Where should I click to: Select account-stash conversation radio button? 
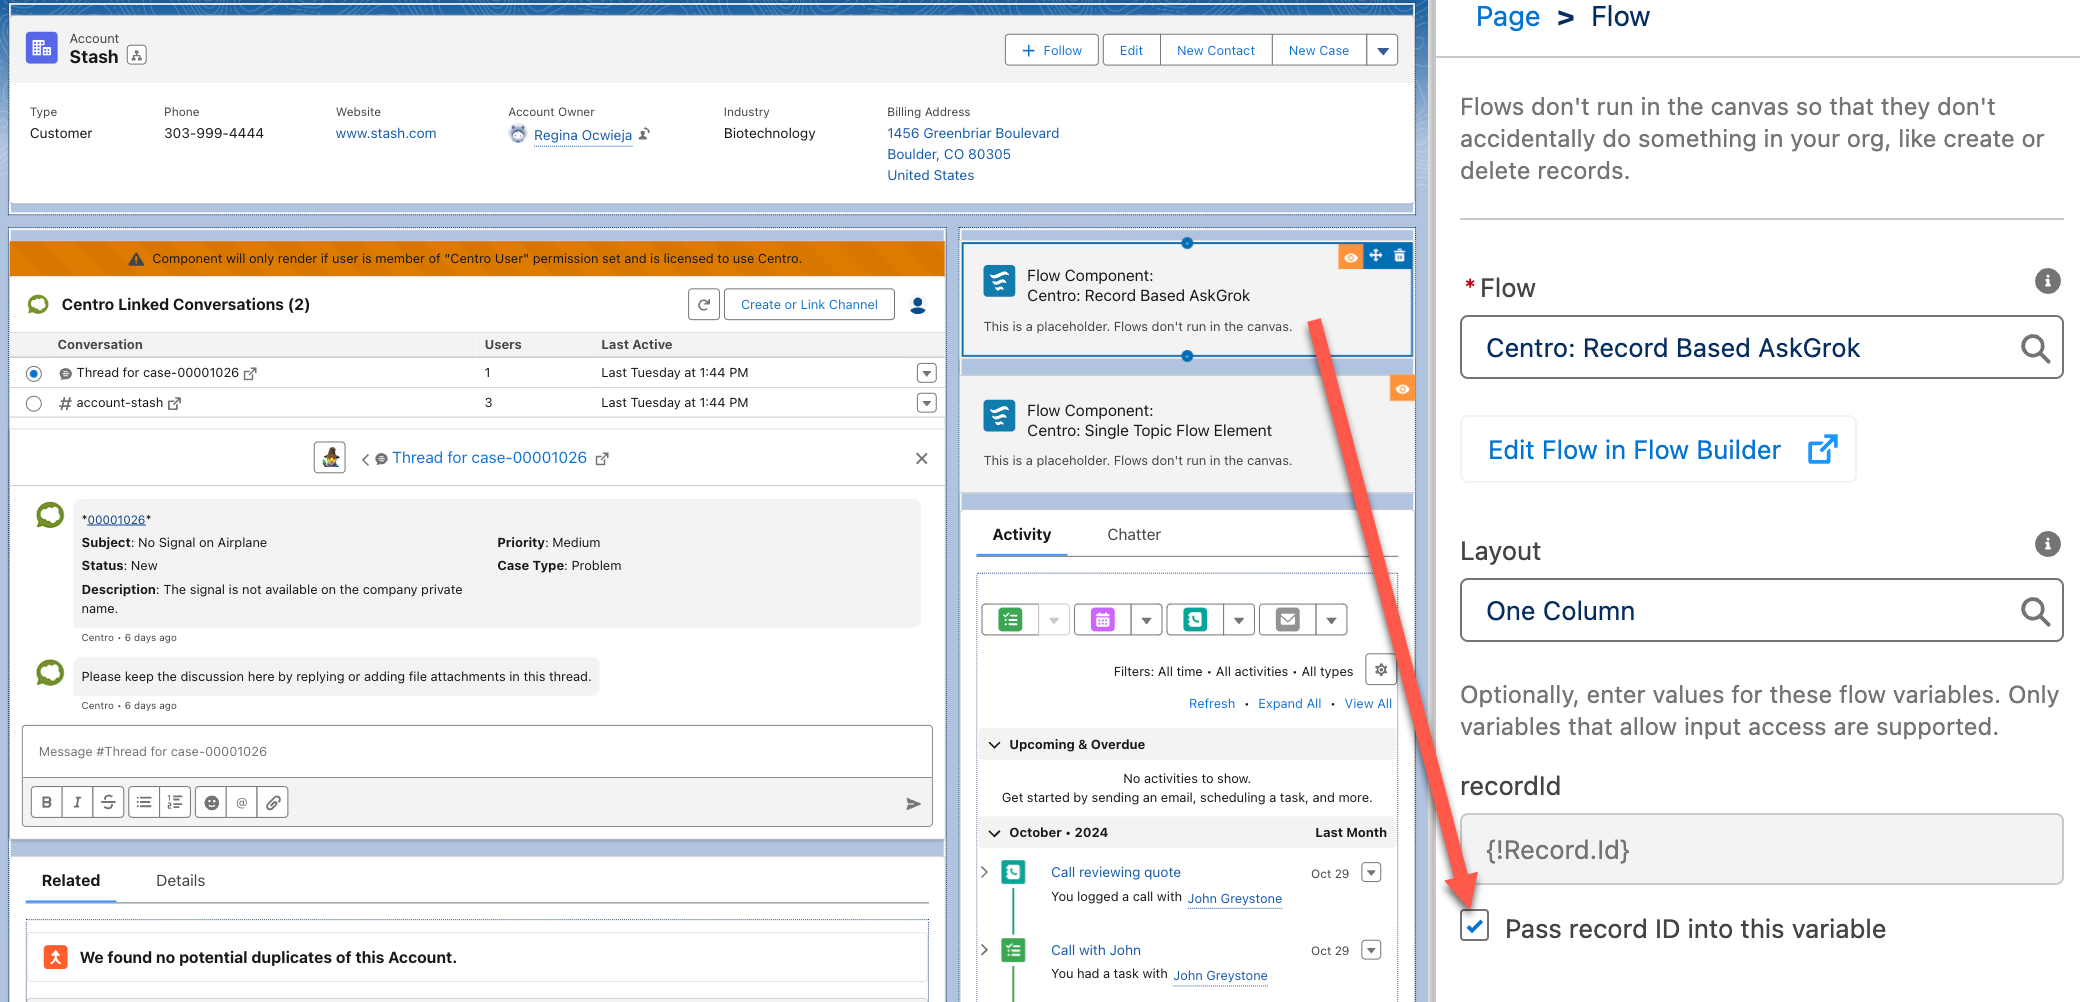point(34,403)
